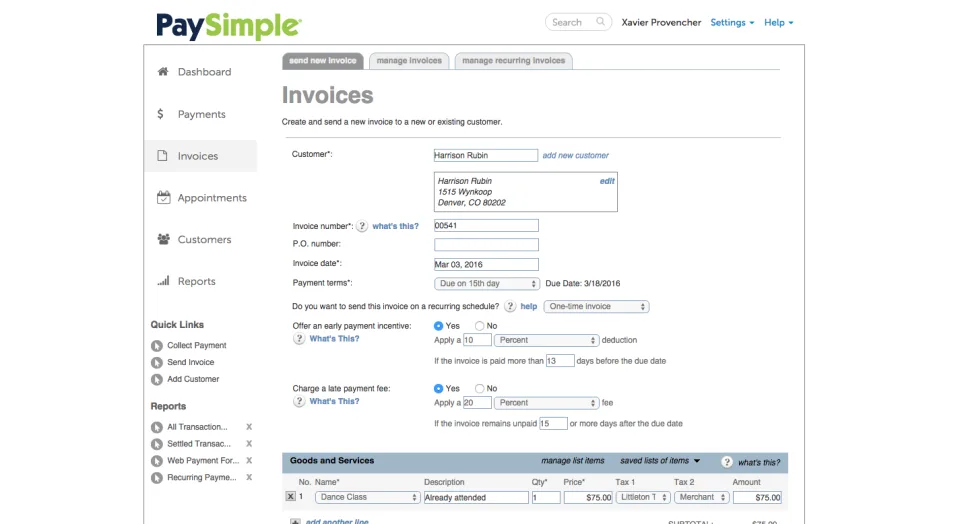Click the All Transaction report icon
Image resolution: width=960 pixels, height=524 pixels.
click(157, 427)
